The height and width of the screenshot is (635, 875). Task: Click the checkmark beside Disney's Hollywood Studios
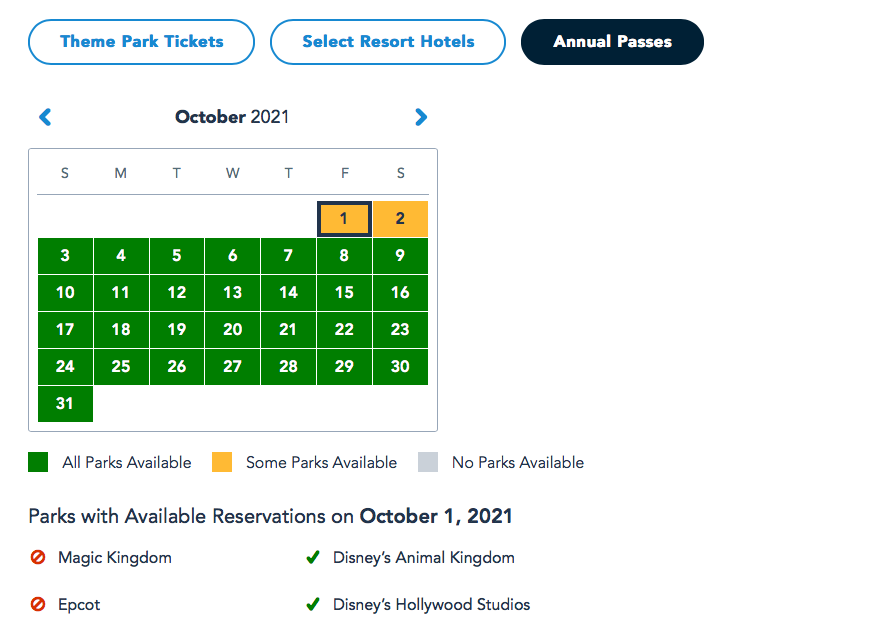pyautogui.click(x=313, y=605)
